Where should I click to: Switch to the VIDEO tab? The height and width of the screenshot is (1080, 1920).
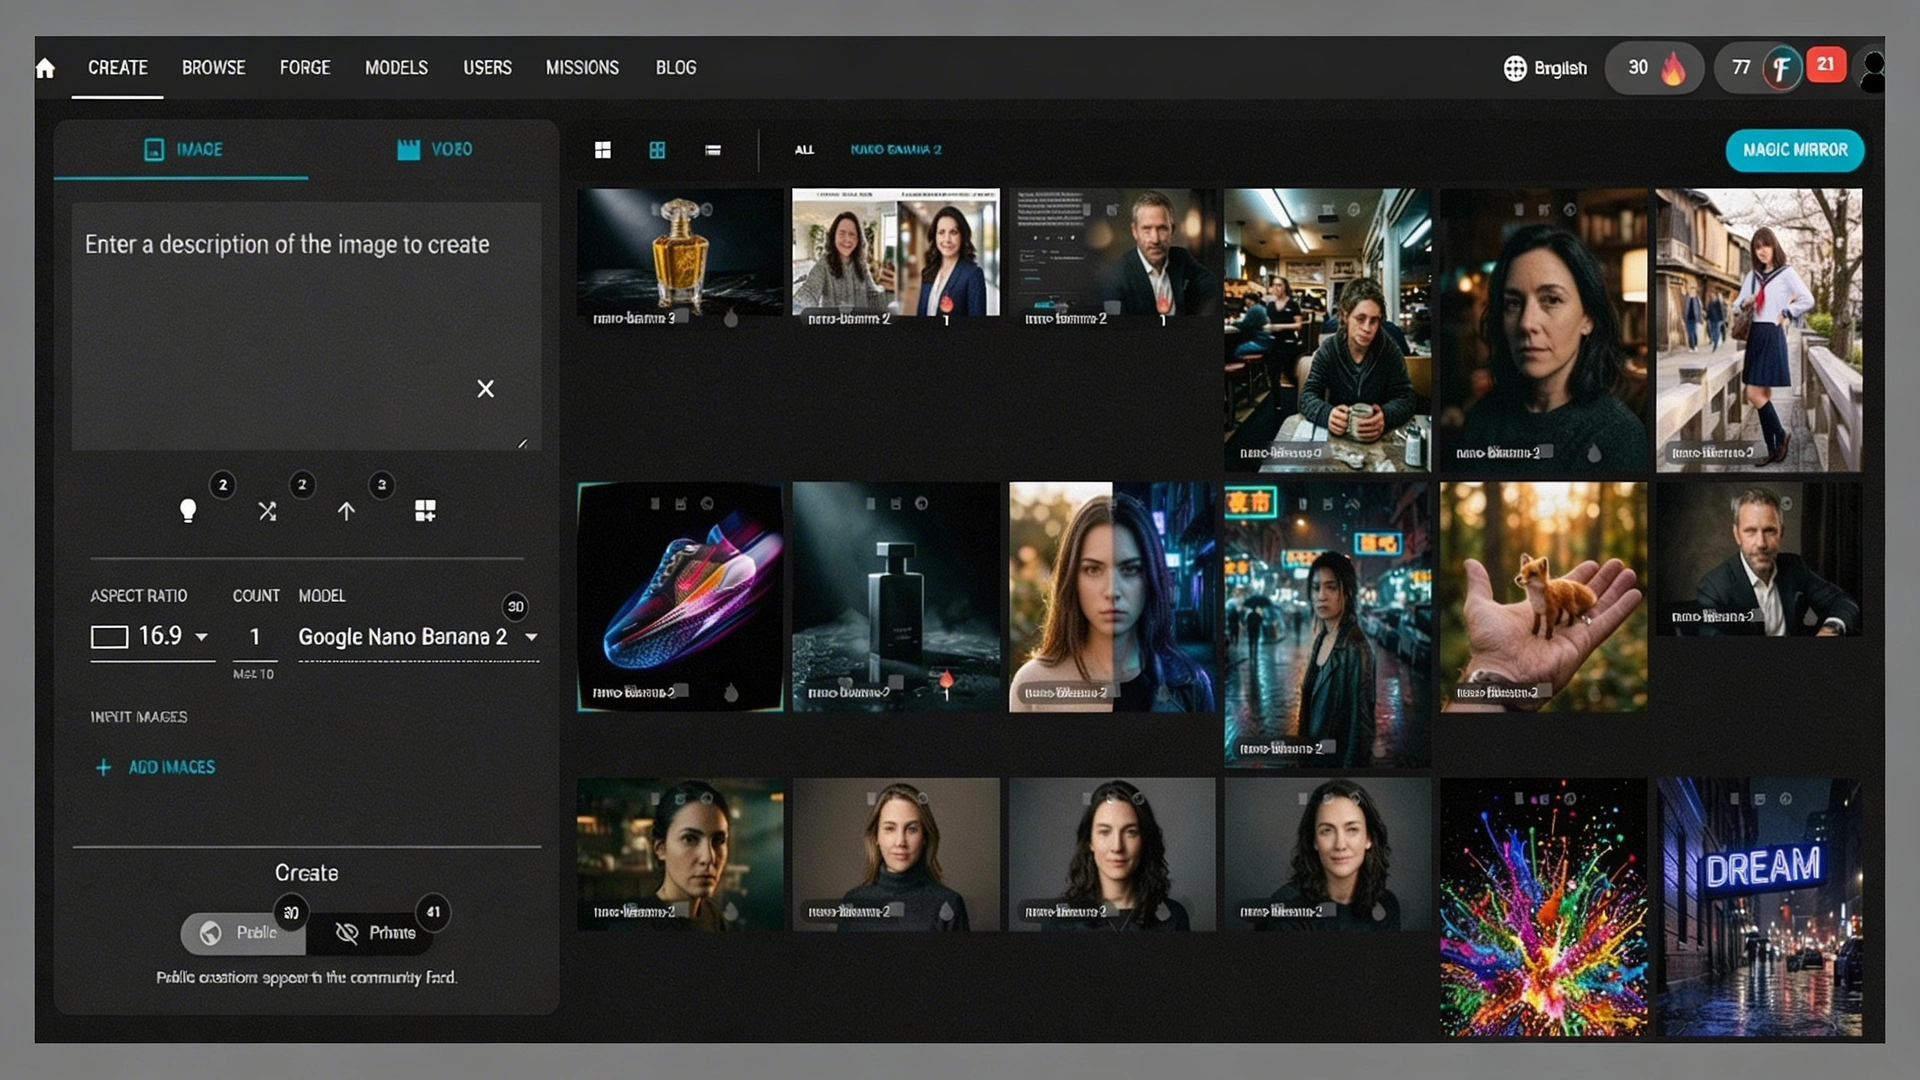point(434,150)
